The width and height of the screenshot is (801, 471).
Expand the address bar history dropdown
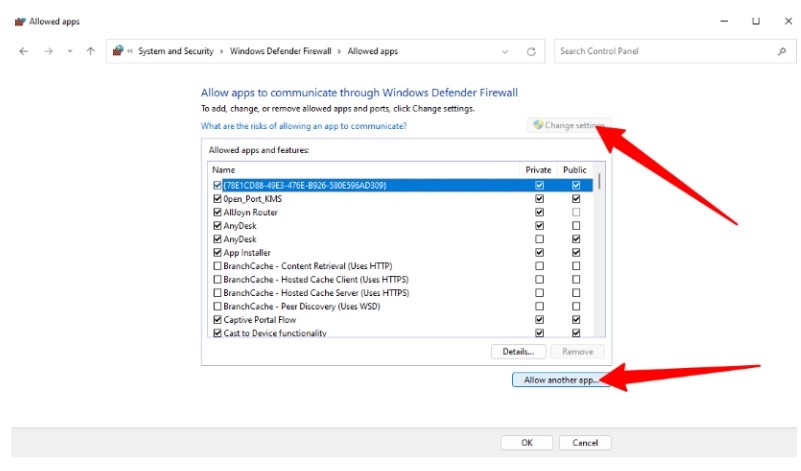point(505,52)
